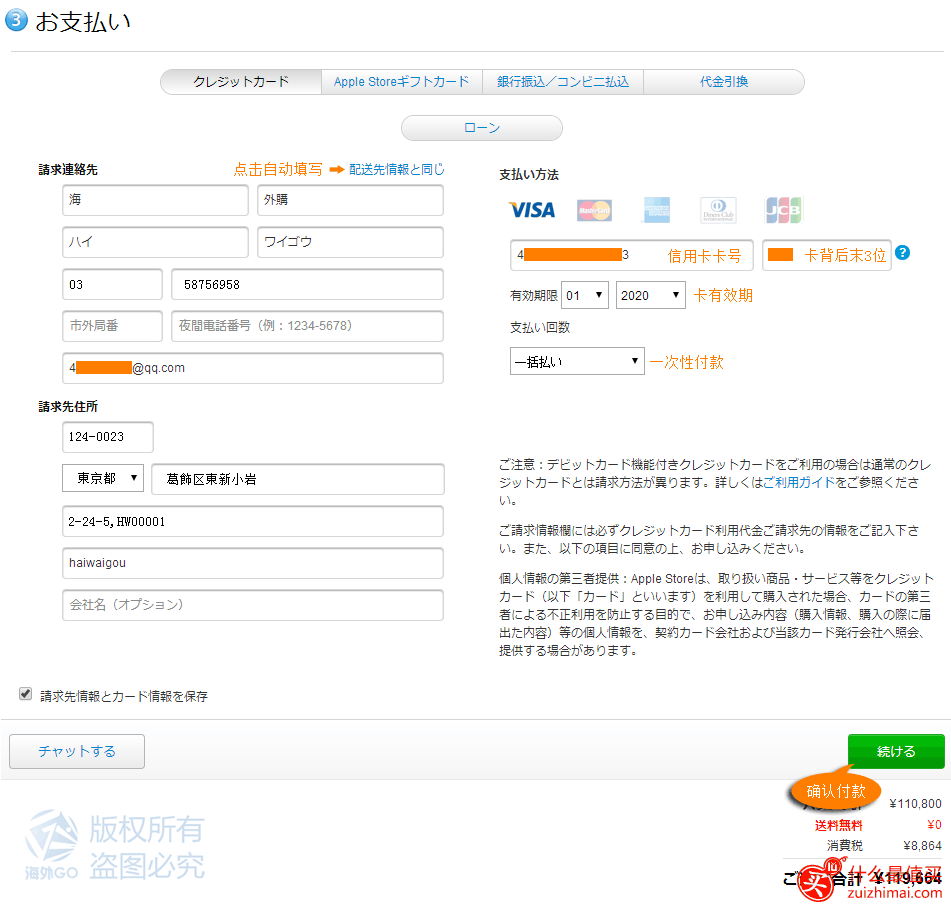Click the 請求先住所 heading
The width and height of the screenshot is (951, 907).
[x=68, y=406]
